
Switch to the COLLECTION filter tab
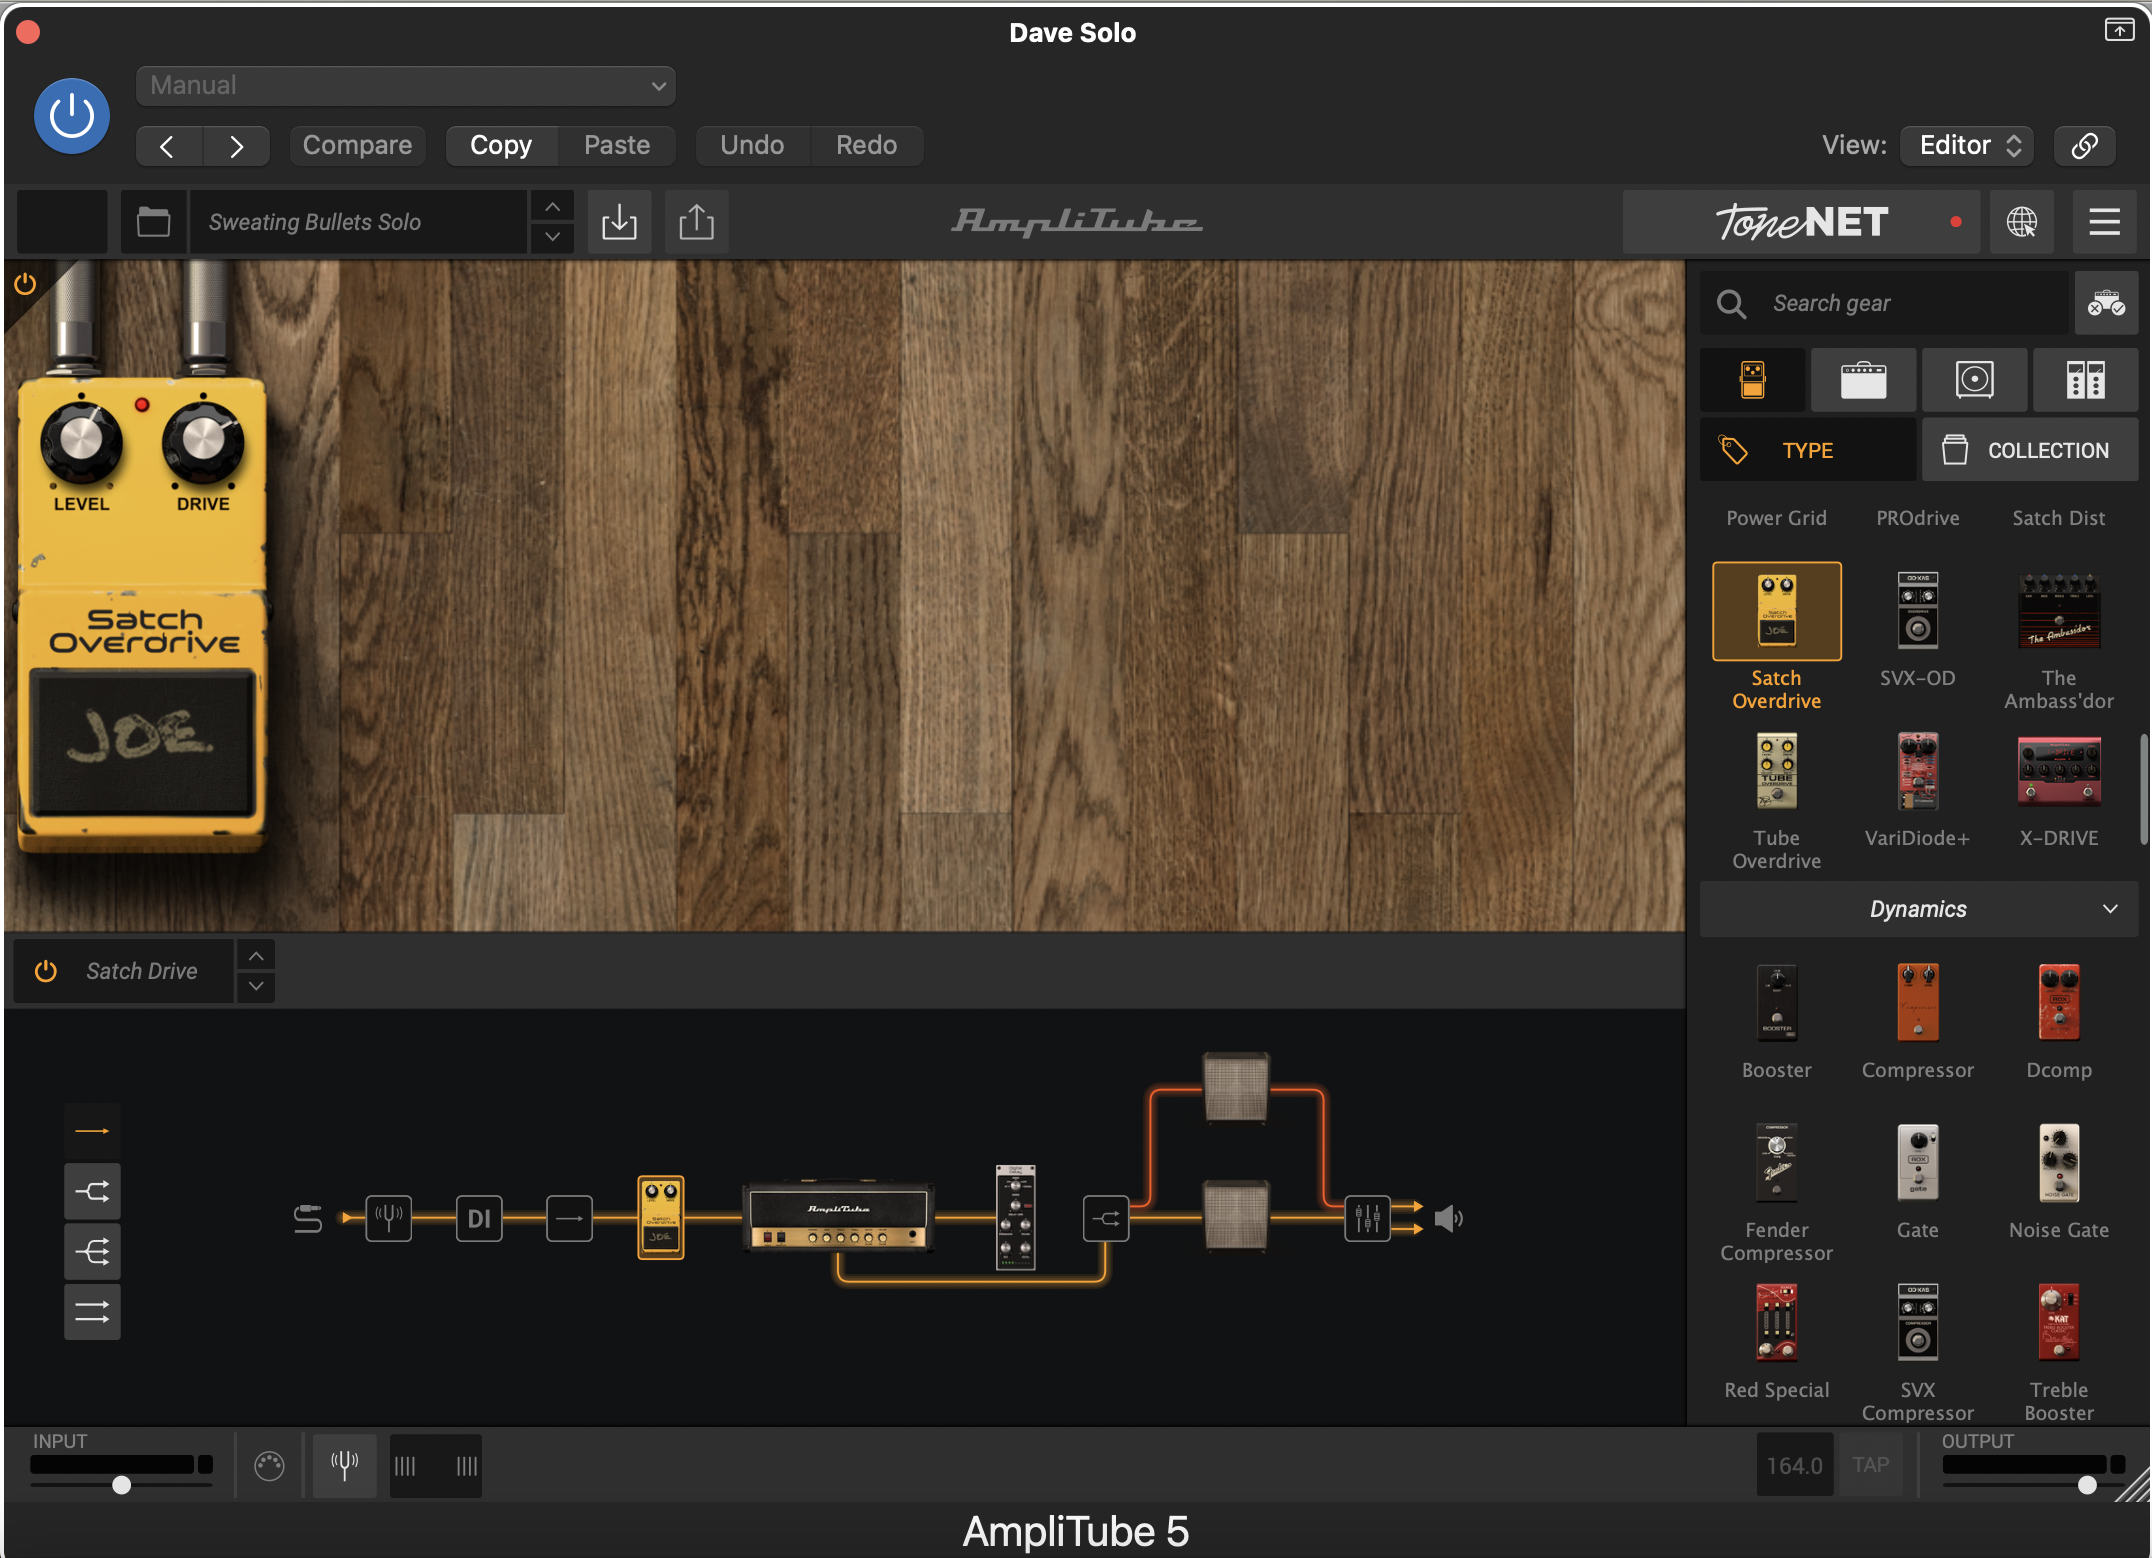2030,450
